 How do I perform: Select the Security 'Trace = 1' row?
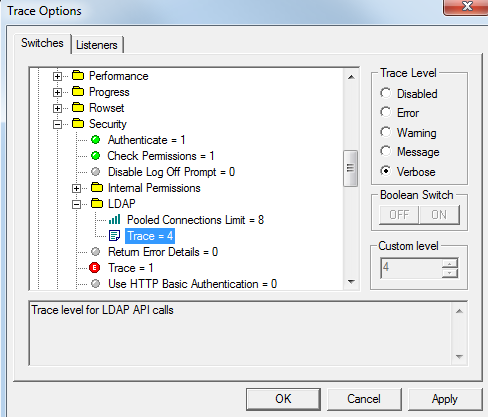(131, 268)
